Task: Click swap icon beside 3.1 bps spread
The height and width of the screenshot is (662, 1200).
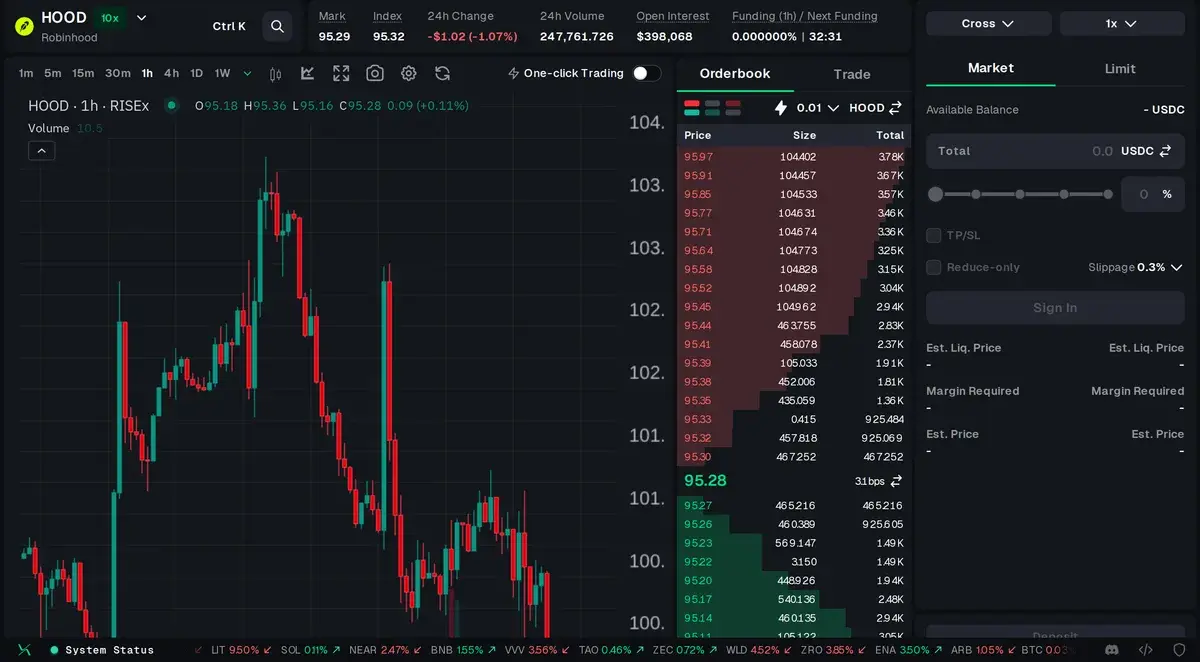Action: [x=896, y=481]
